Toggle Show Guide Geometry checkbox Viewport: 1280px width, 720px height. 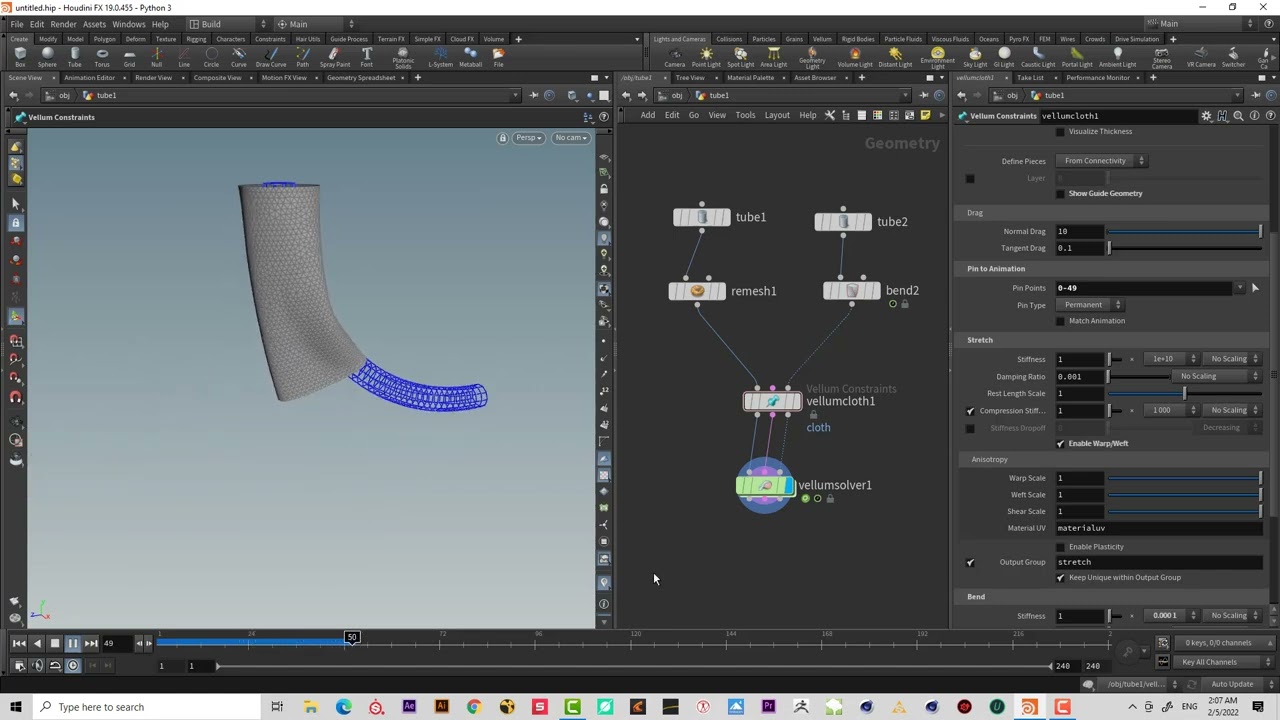[x=1060, y=194]
